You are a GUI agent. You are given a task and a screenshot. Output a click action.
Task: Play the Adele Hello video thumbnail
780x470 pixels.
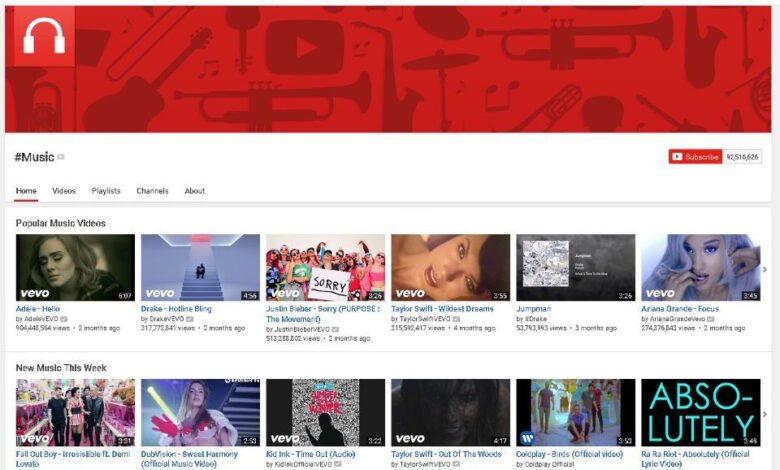[75, 268]
